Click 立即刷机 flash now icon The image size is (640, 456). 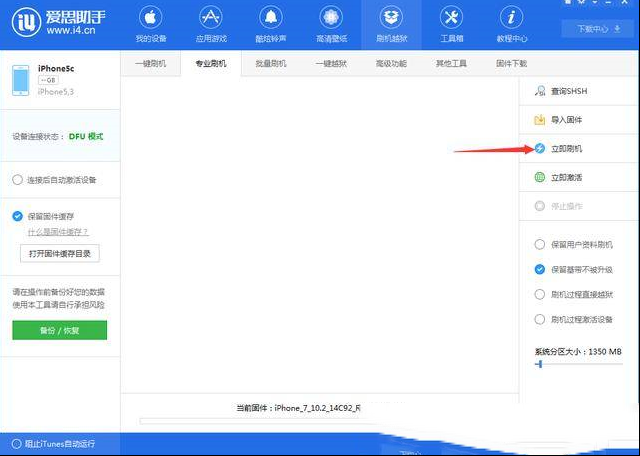point(540,148)
